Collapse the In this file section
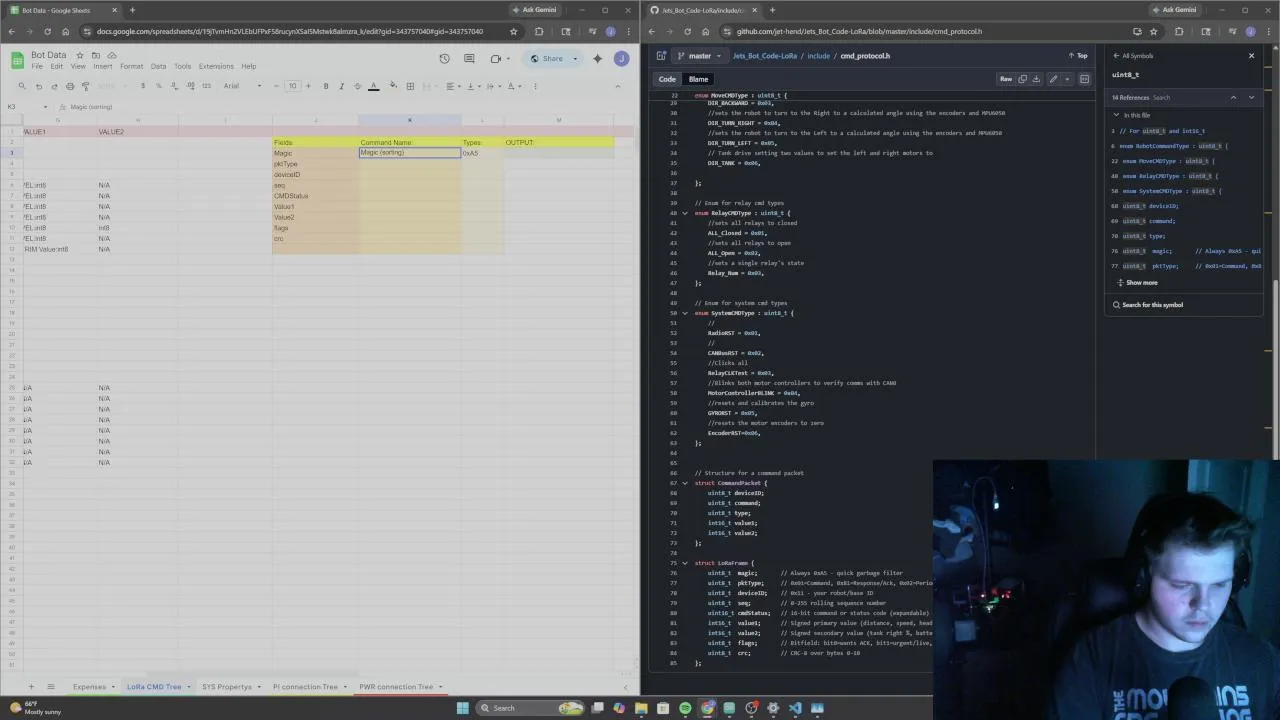The height and width of the screenshot is (720, 1280). pyautogui.click(x=1117, y=115)
